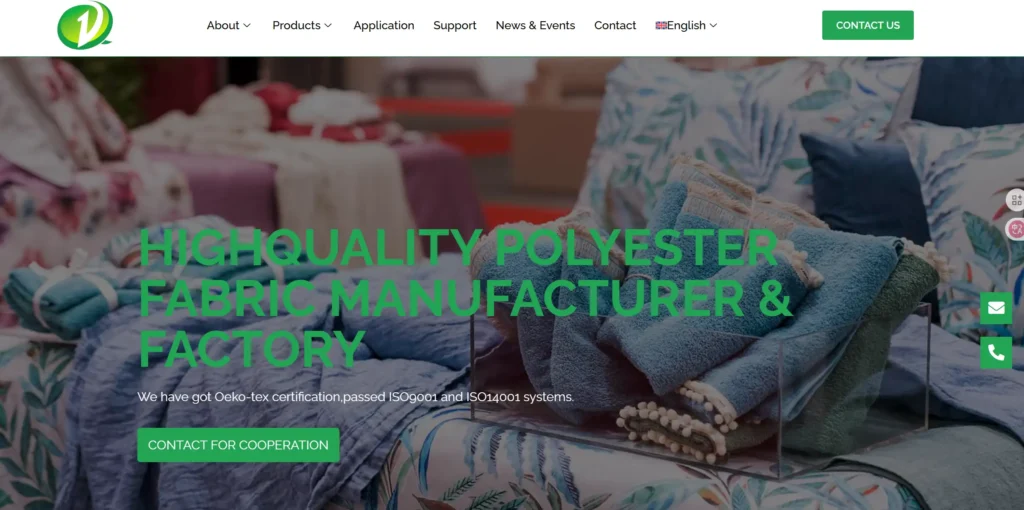The image size is (1024, 510).
Task: Open the email envelope side button
Action: tap(996, 308)
